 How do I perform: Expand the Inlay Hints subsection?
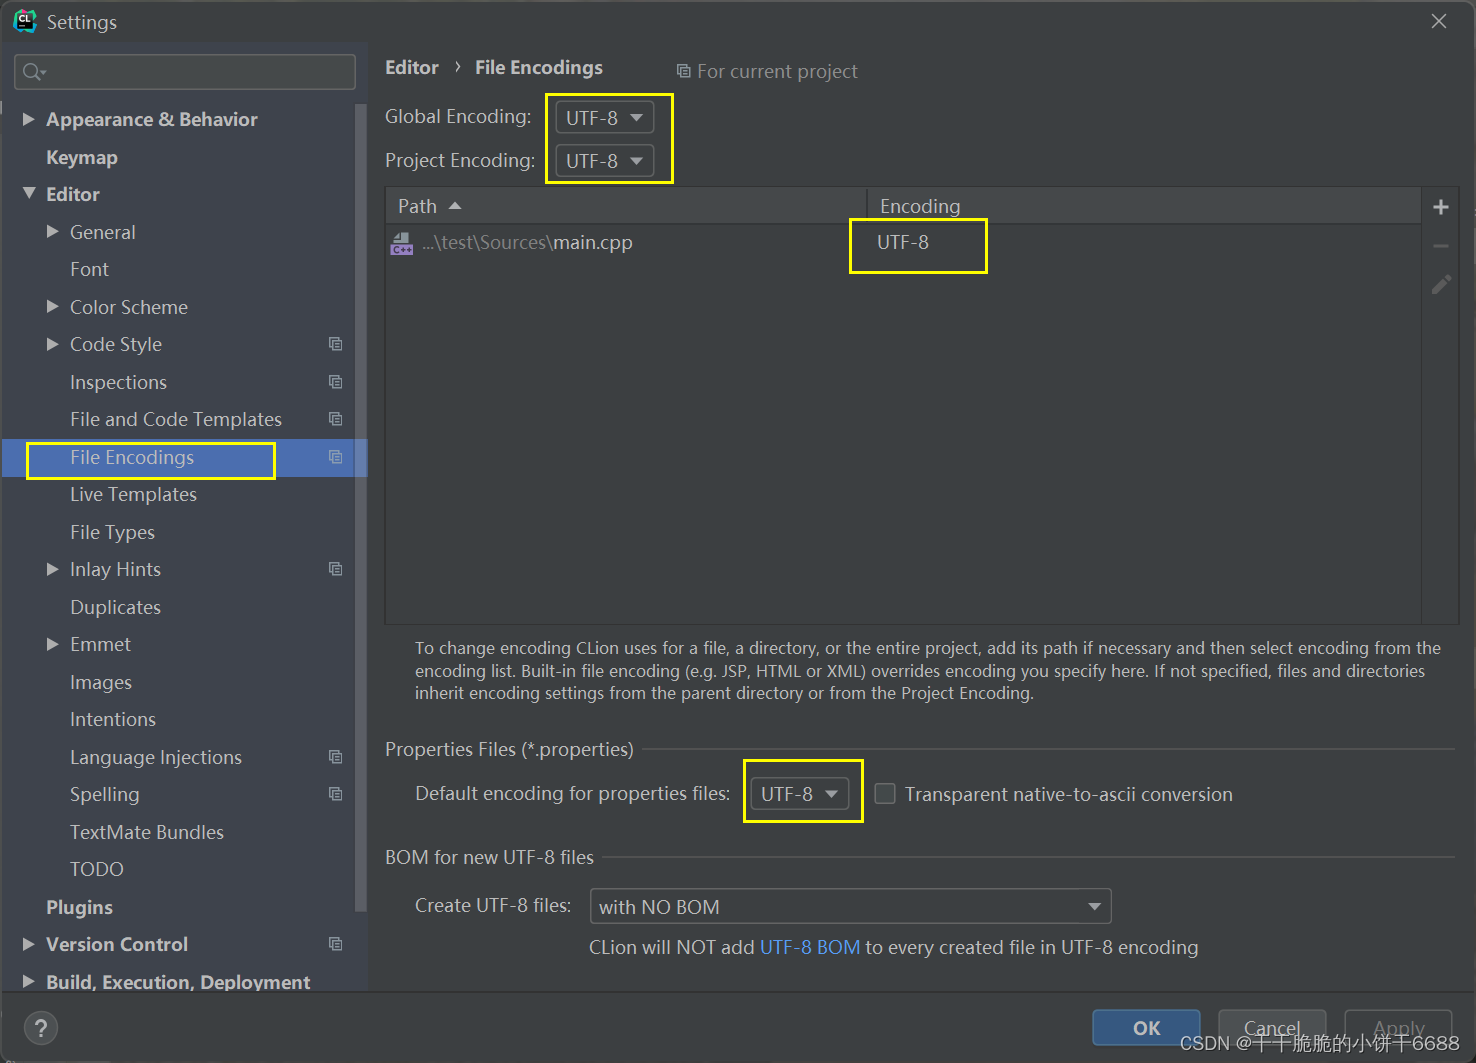click(x=52, y=569)
